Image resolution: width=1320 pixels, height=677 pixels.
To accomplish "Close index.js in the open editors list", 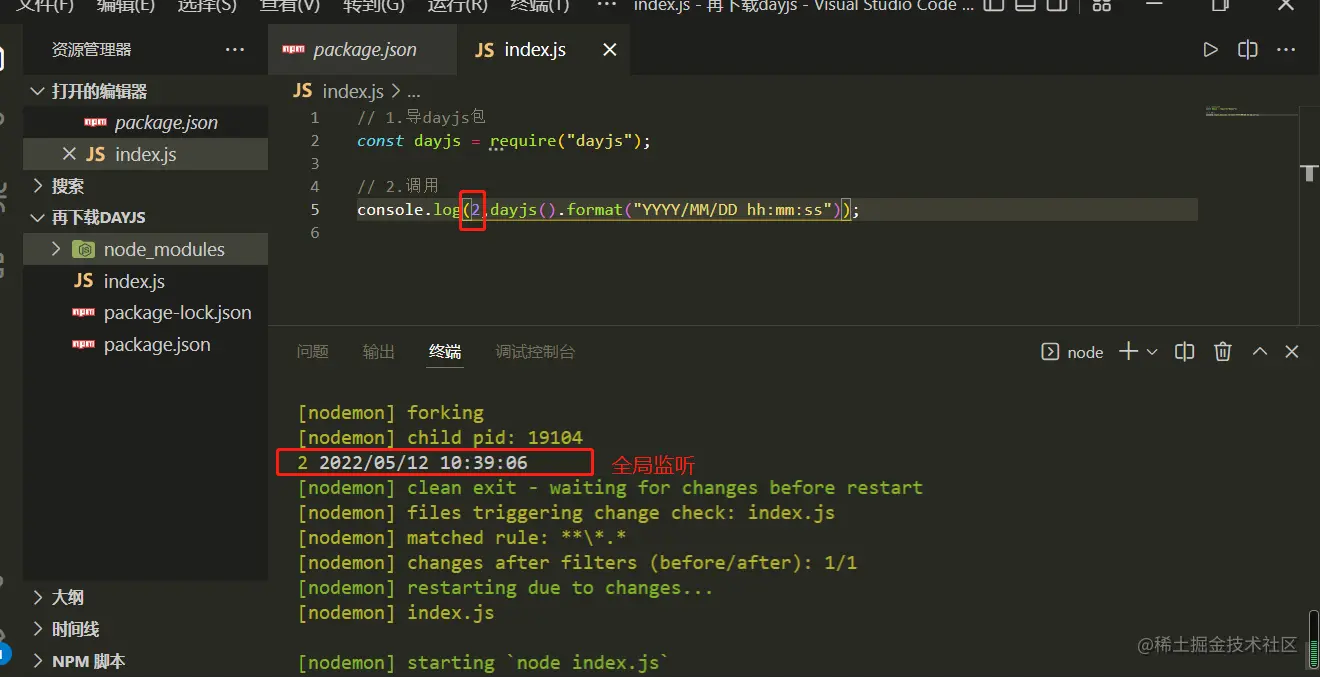I will pos(69,154).
